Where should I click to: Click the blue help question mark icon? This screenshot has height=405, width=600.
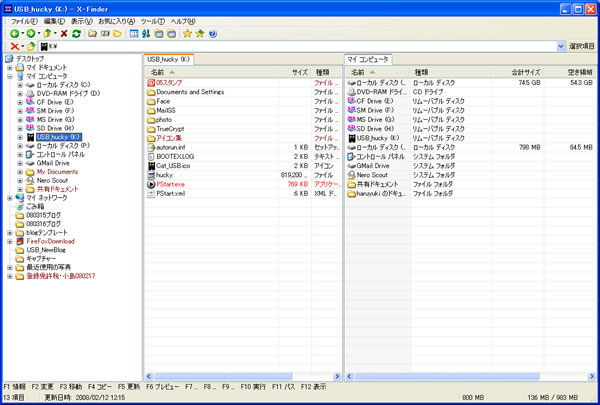[x=213, y=34]
